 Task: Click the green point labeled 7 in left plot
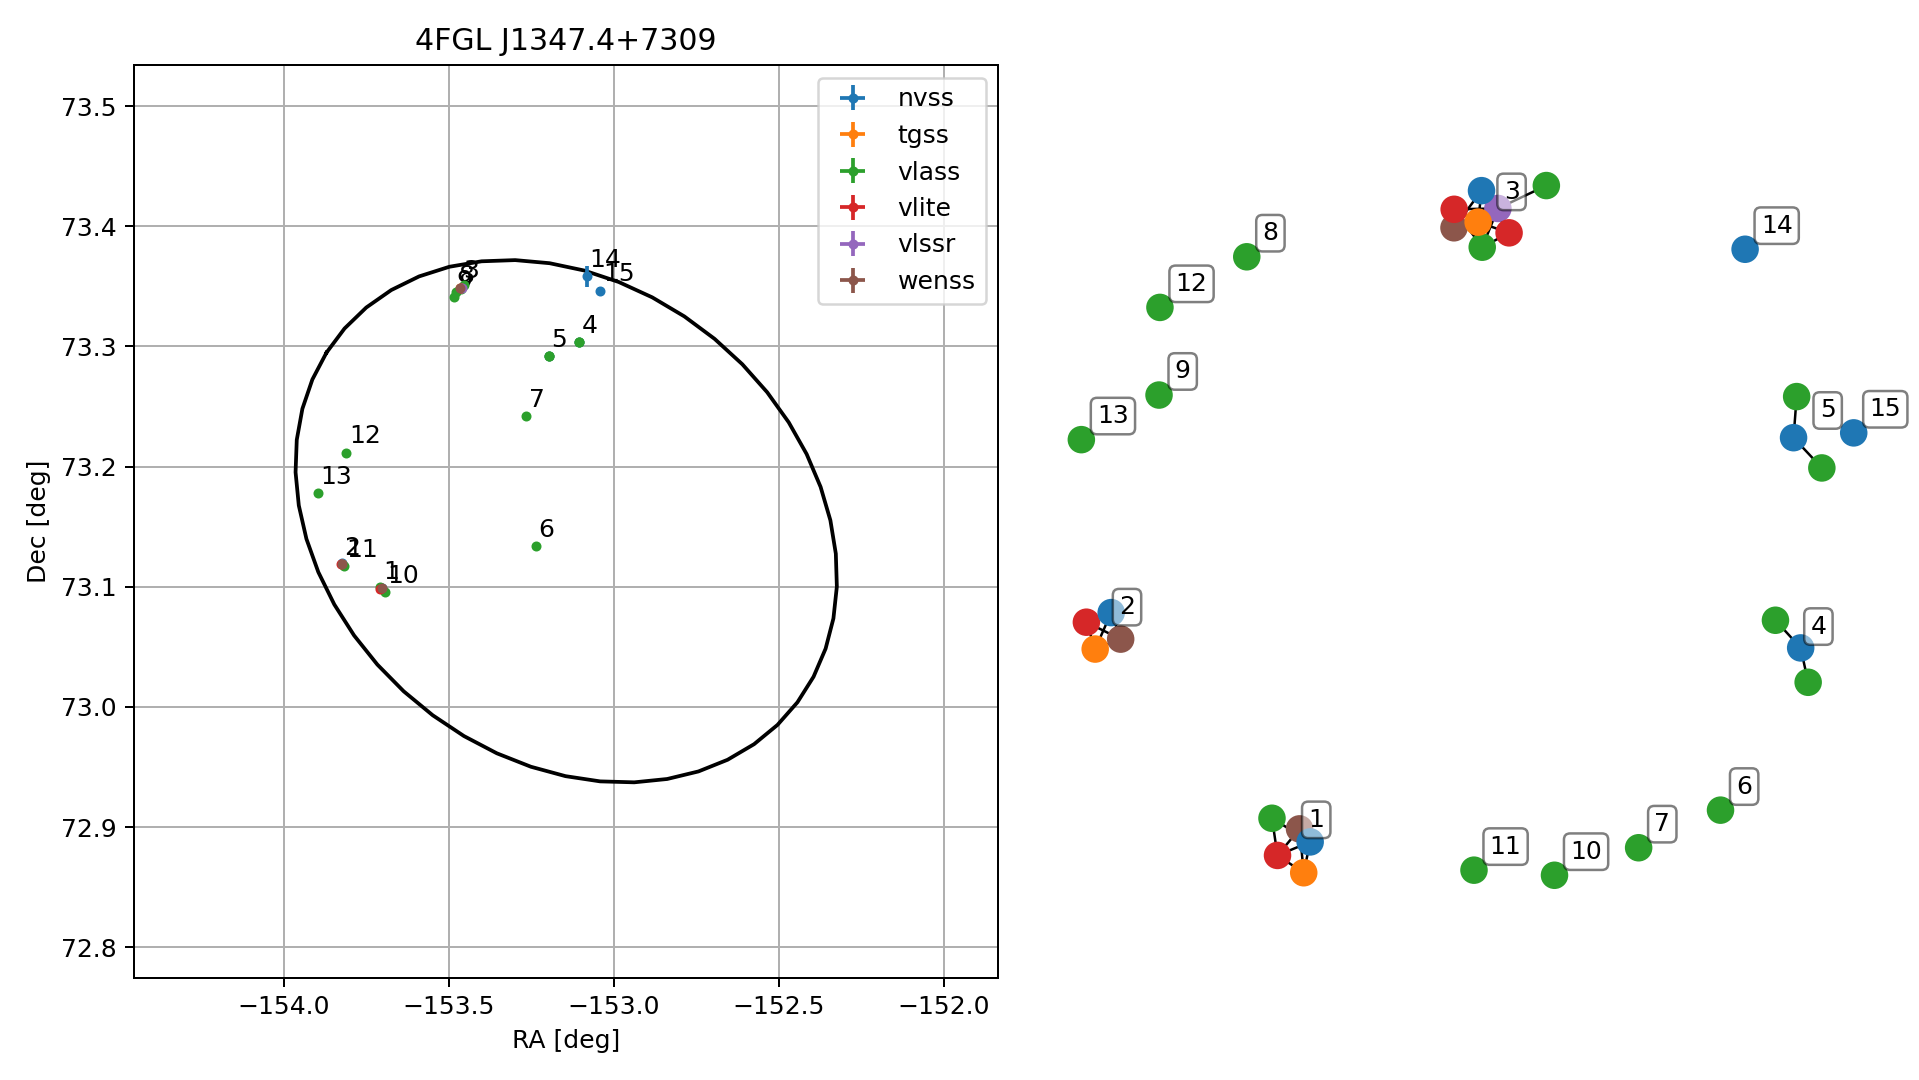pos(526,416)
